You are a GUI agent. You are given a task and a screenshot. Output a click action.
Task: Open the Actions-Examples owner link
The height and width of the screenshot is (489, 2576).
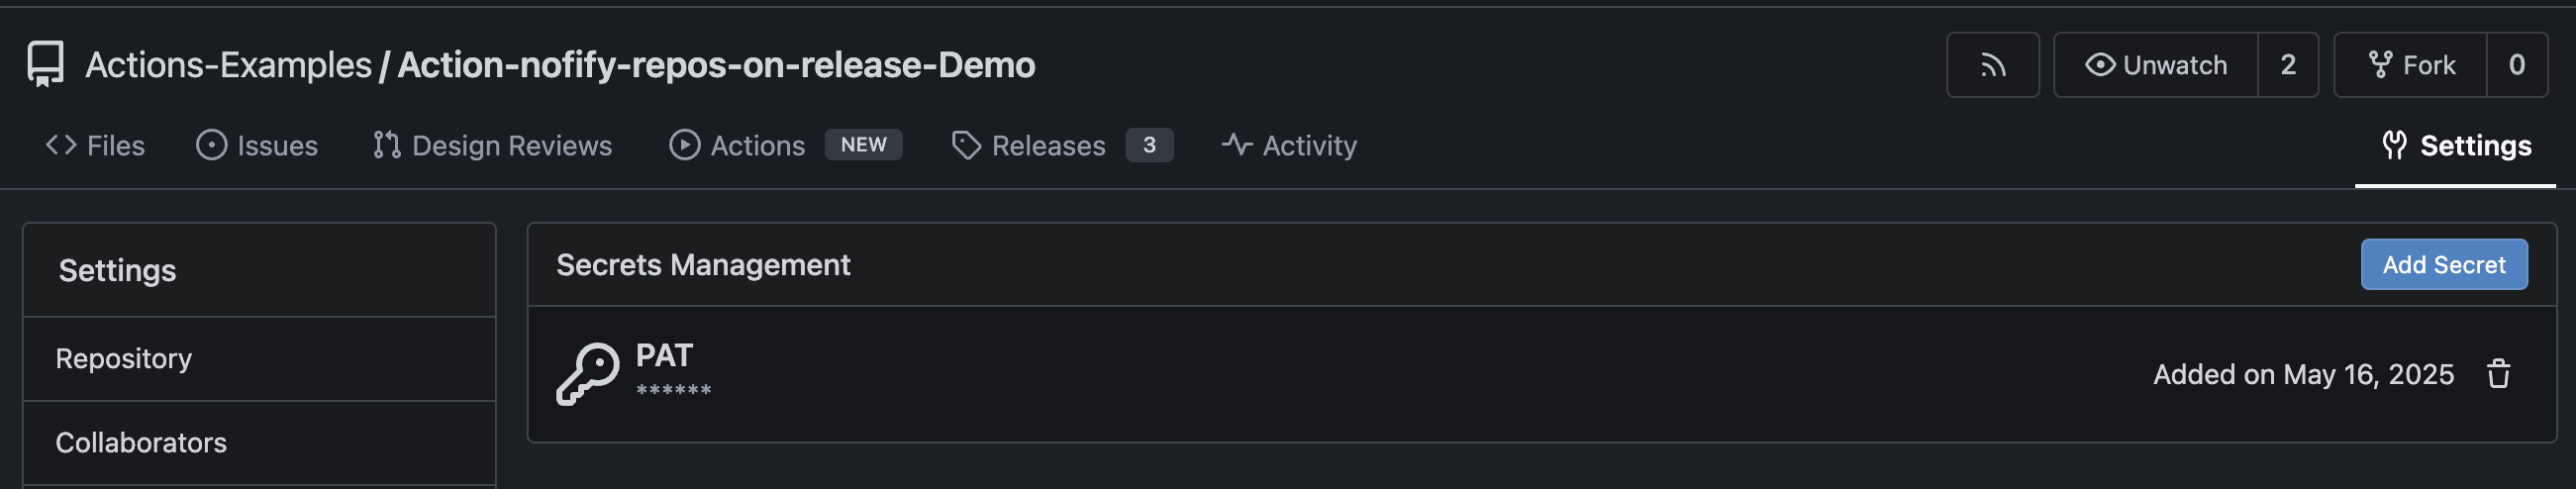228,65
